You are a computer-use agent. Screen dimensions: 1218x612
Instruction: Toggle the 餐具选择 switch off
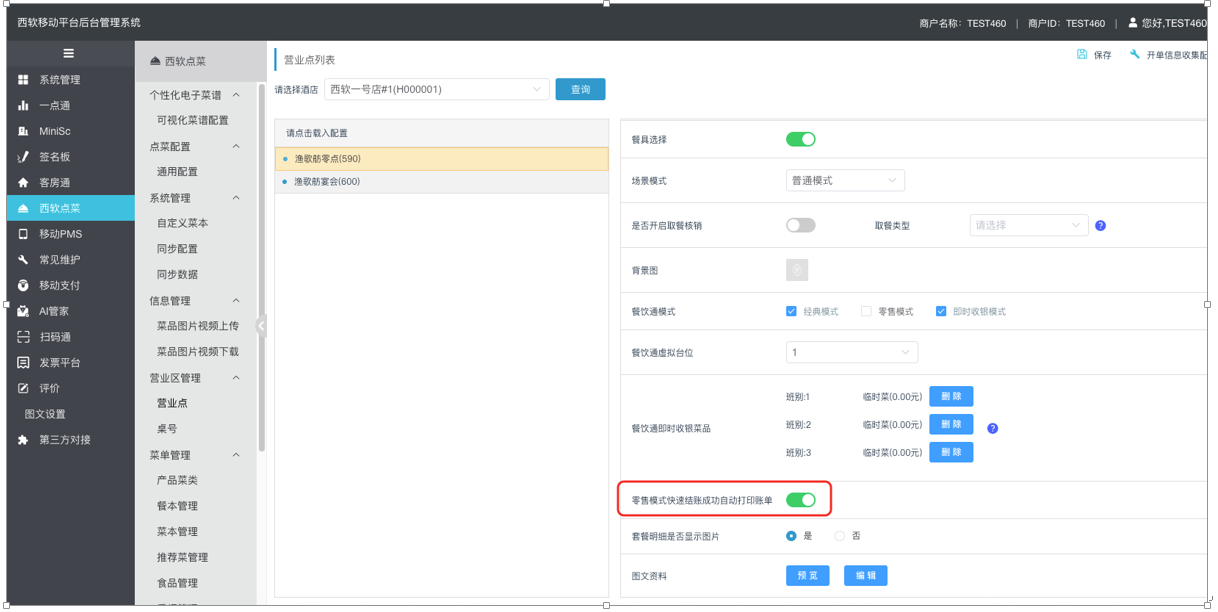(800, 140)
